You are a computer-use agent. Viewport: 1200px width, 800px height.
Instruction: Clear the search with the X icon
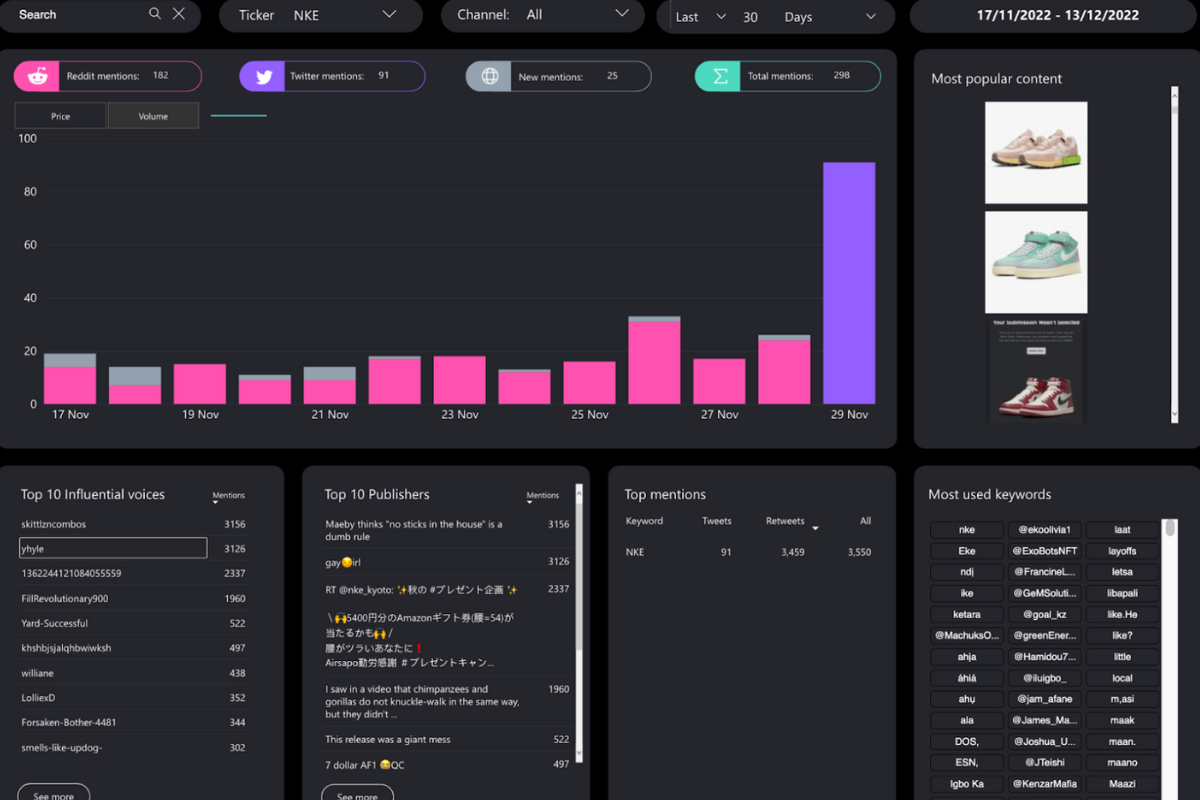[x=179, y=14]
